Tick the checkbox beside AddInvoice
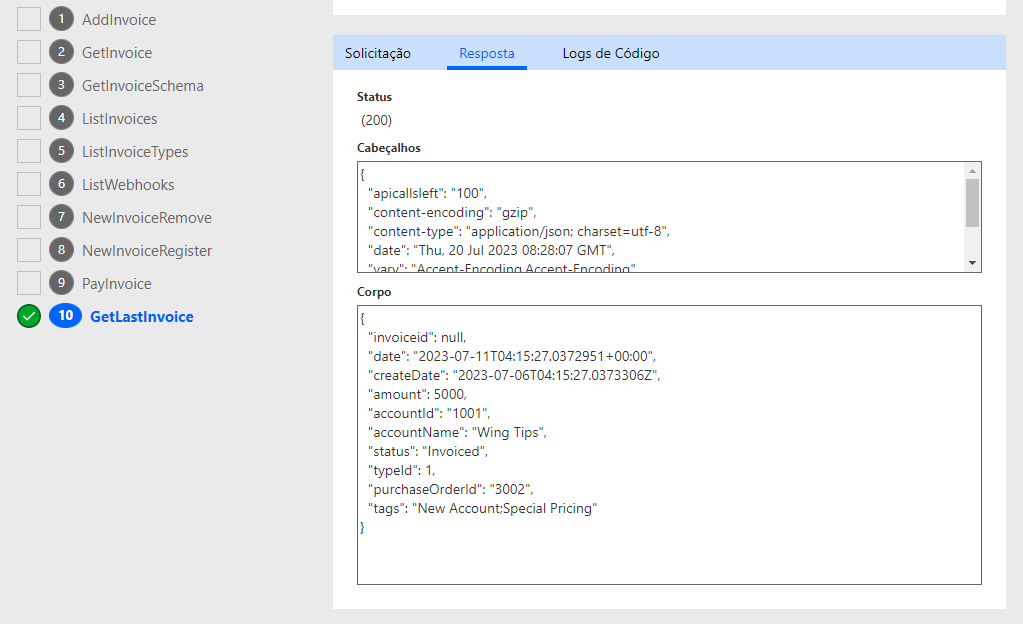This screenshot has height=624, width=1023. click(29, 19)
